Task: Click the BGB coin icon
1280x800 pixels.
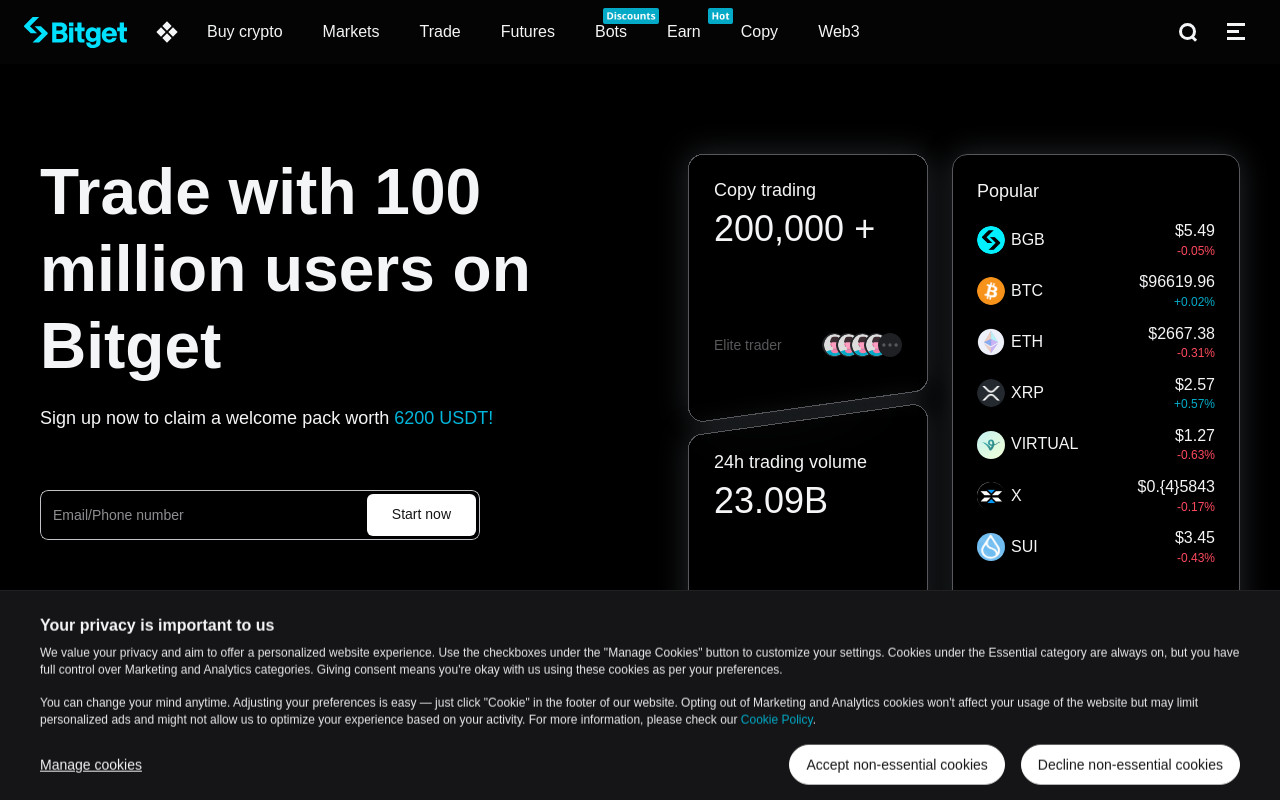Action: coord(991,240)
